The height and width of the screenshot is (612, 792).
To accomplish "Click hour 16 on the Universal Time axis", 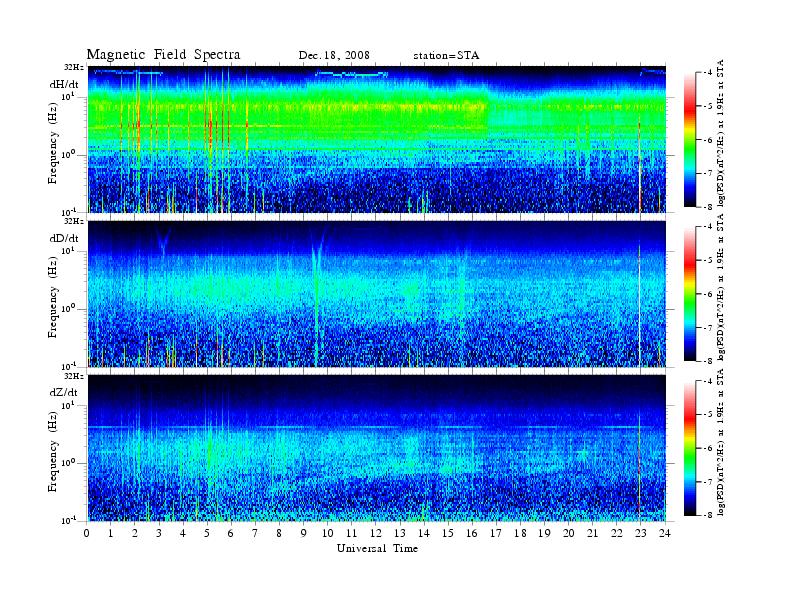I will (472, 533).
